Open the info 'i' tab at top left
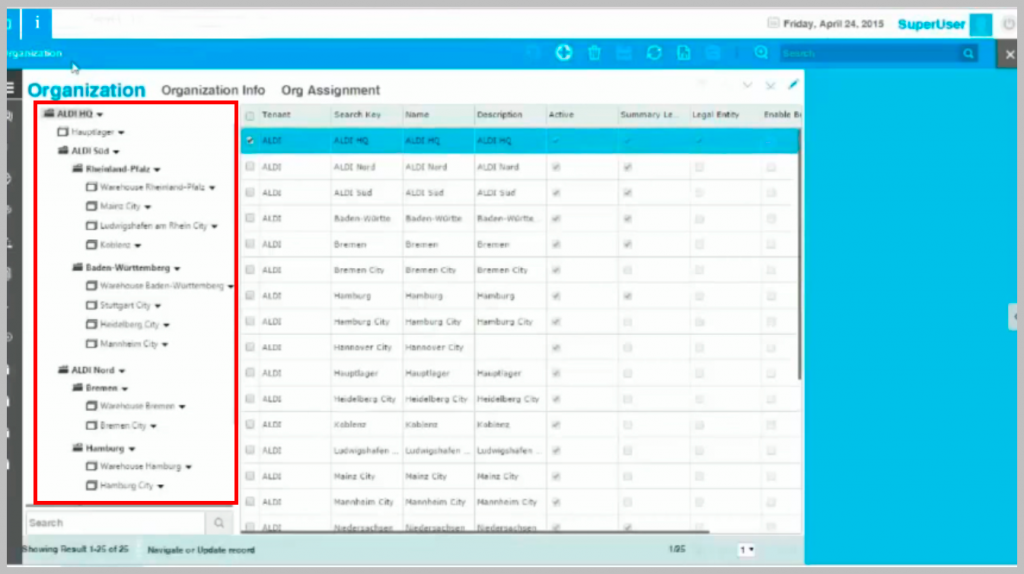Screen dimensions: 1024x574 tap(37, 23)
